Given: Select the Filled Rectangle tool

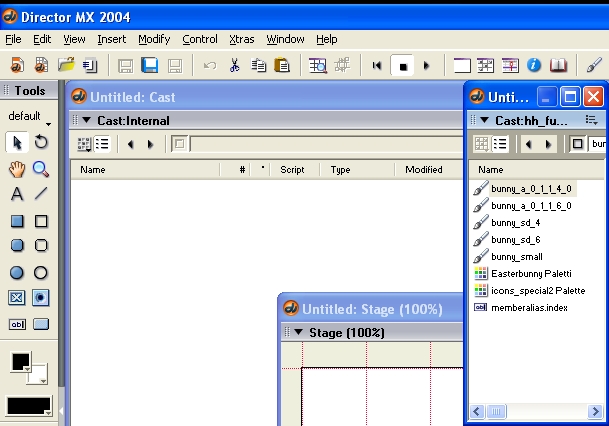Looking at the screenshot, I should click(17, 221).
